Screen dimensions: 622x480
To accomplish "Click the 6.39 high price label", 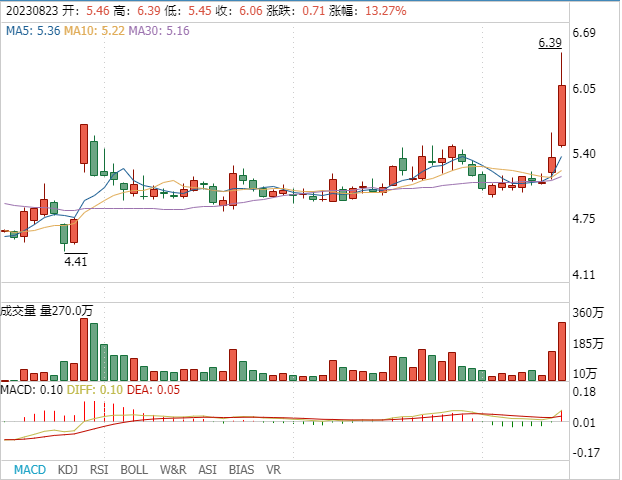I will [x=550, y=42].
